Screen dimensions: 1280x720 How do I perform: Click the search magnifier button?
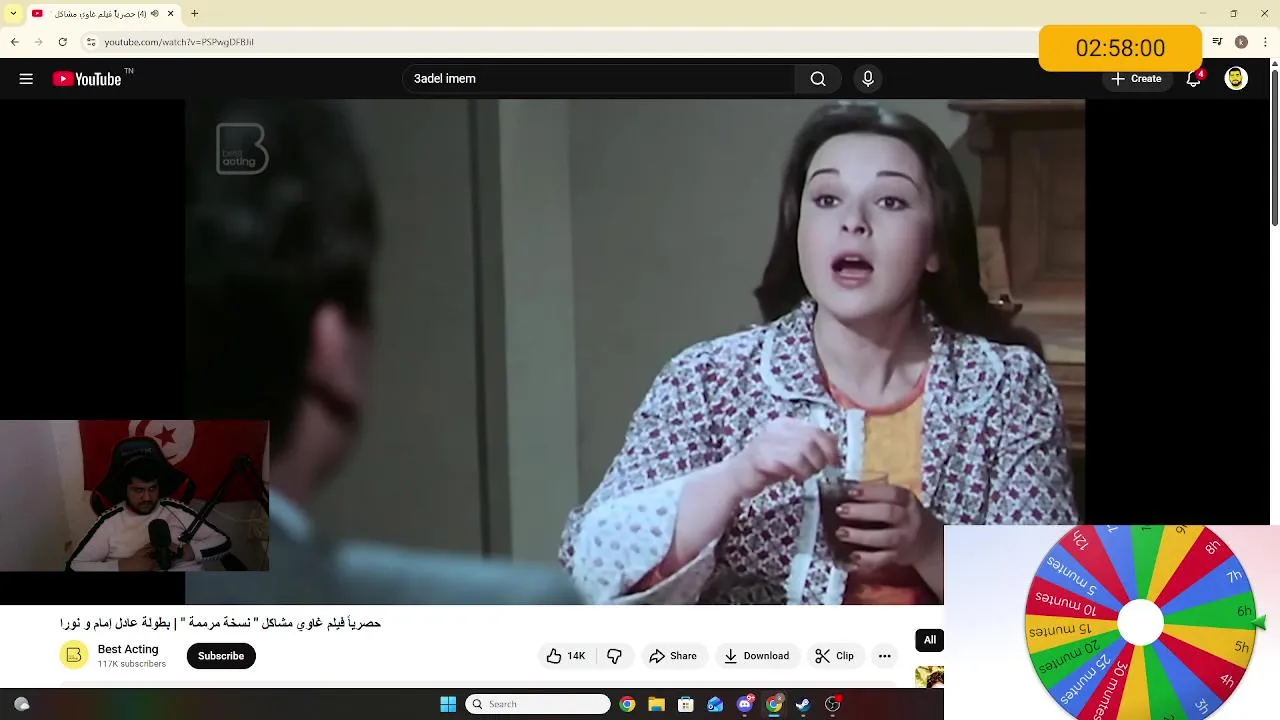click(x=818, y=79)
